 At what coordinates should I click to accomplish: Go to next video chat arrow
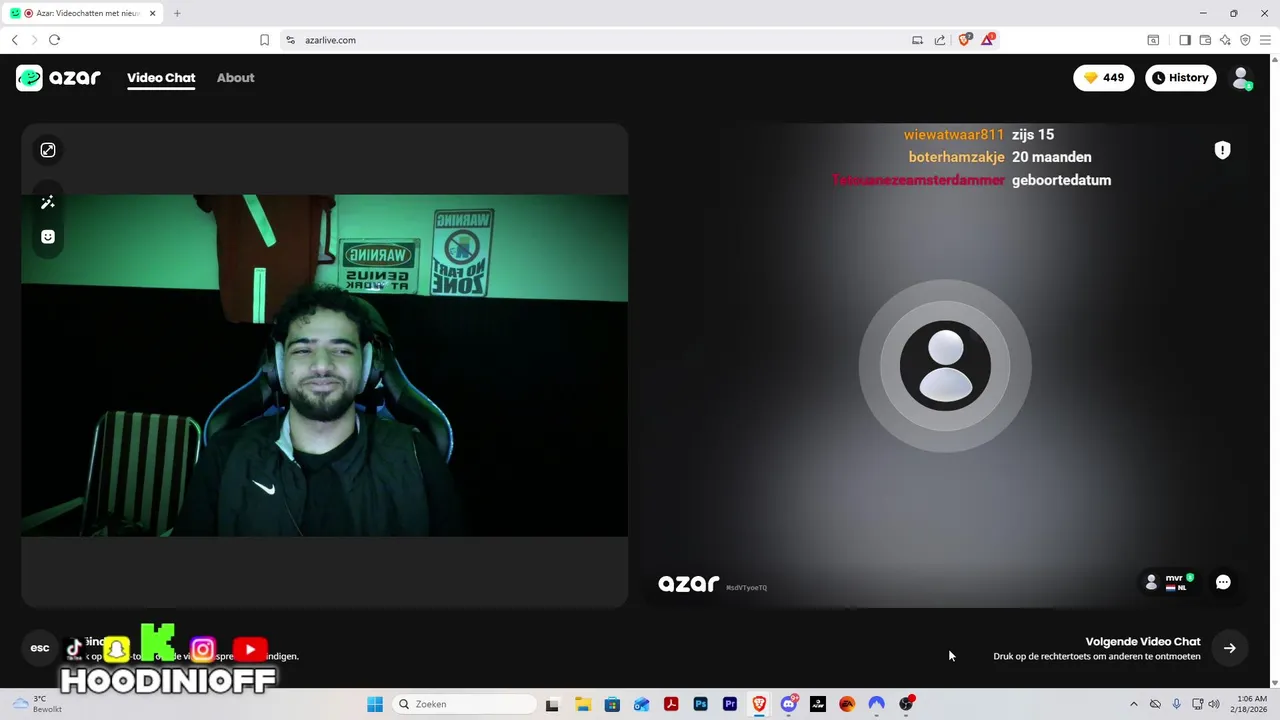[x=1230, y=648]
